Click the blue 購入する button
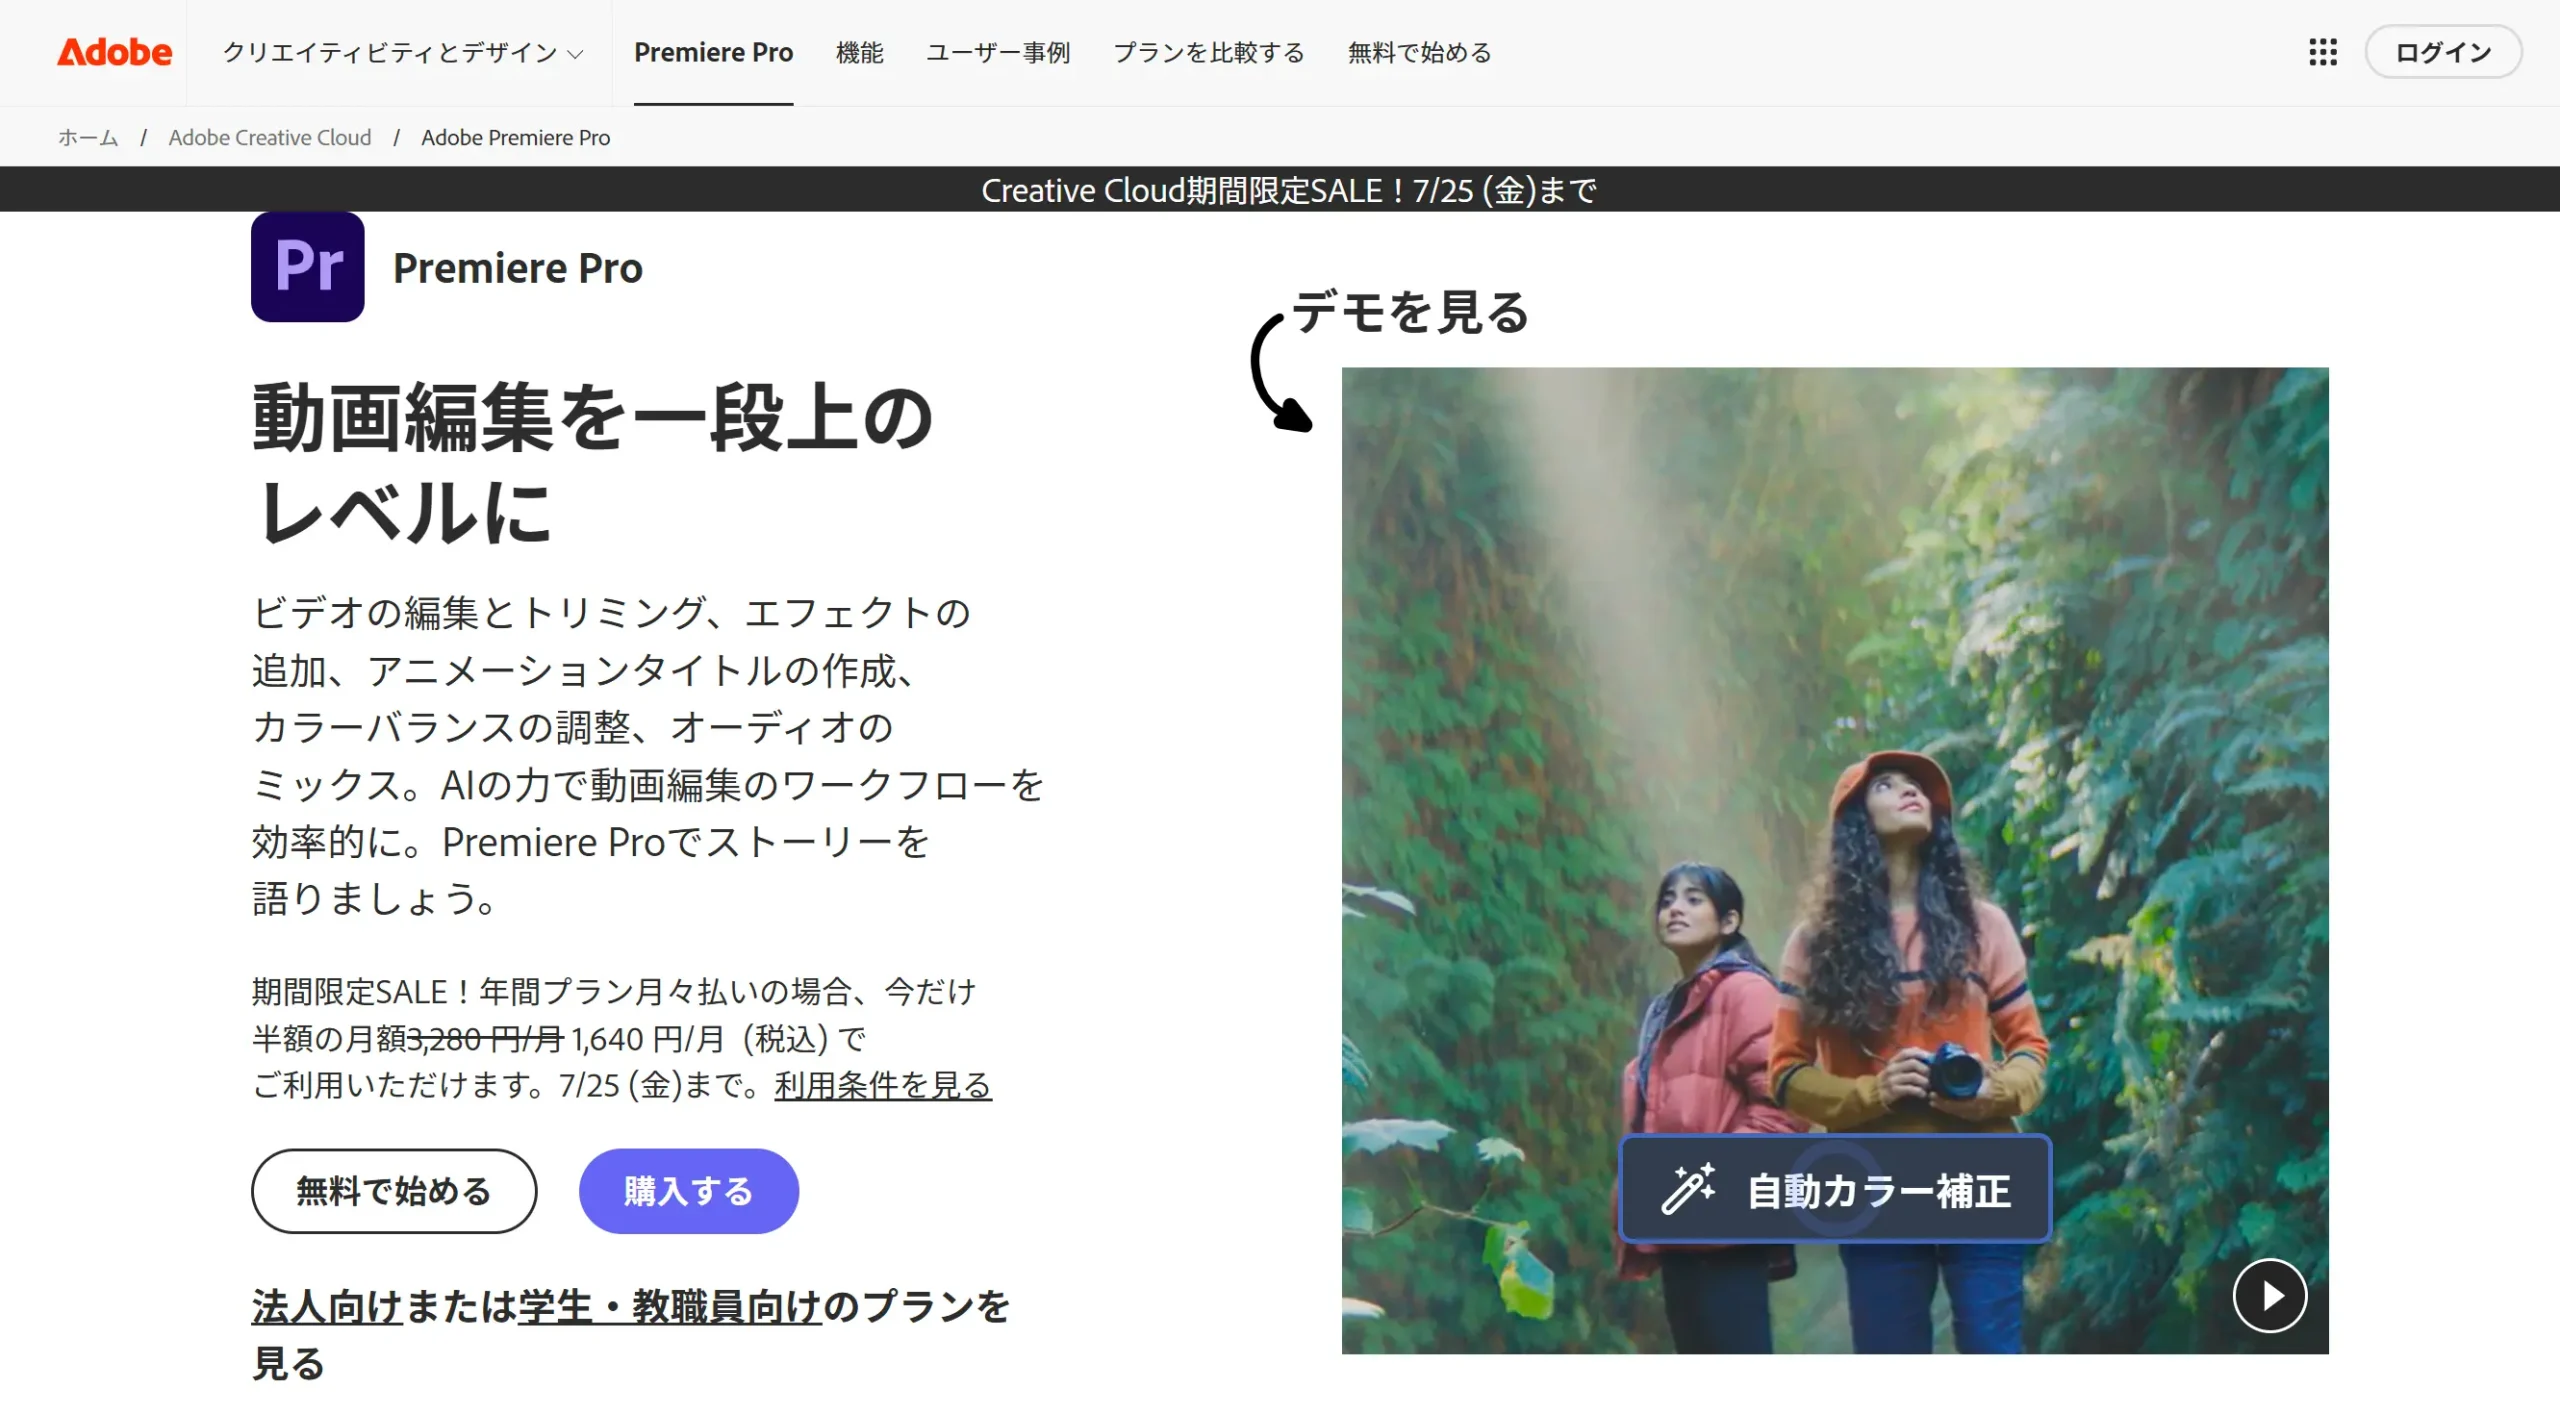The width and height of the screenshot is (2560, 1414). (x=688, y=1191)
